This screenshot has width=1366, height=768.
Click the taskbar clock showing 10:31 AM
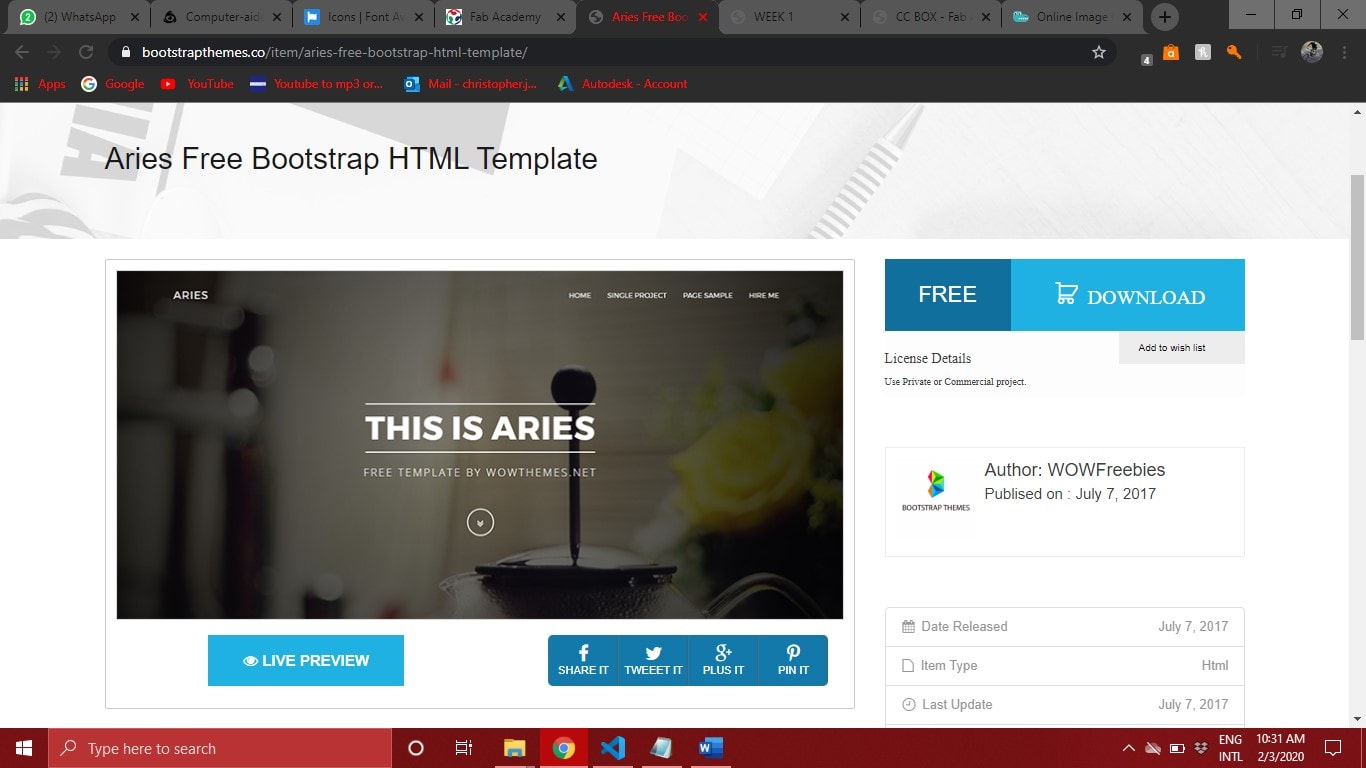tap(1281, 748)
